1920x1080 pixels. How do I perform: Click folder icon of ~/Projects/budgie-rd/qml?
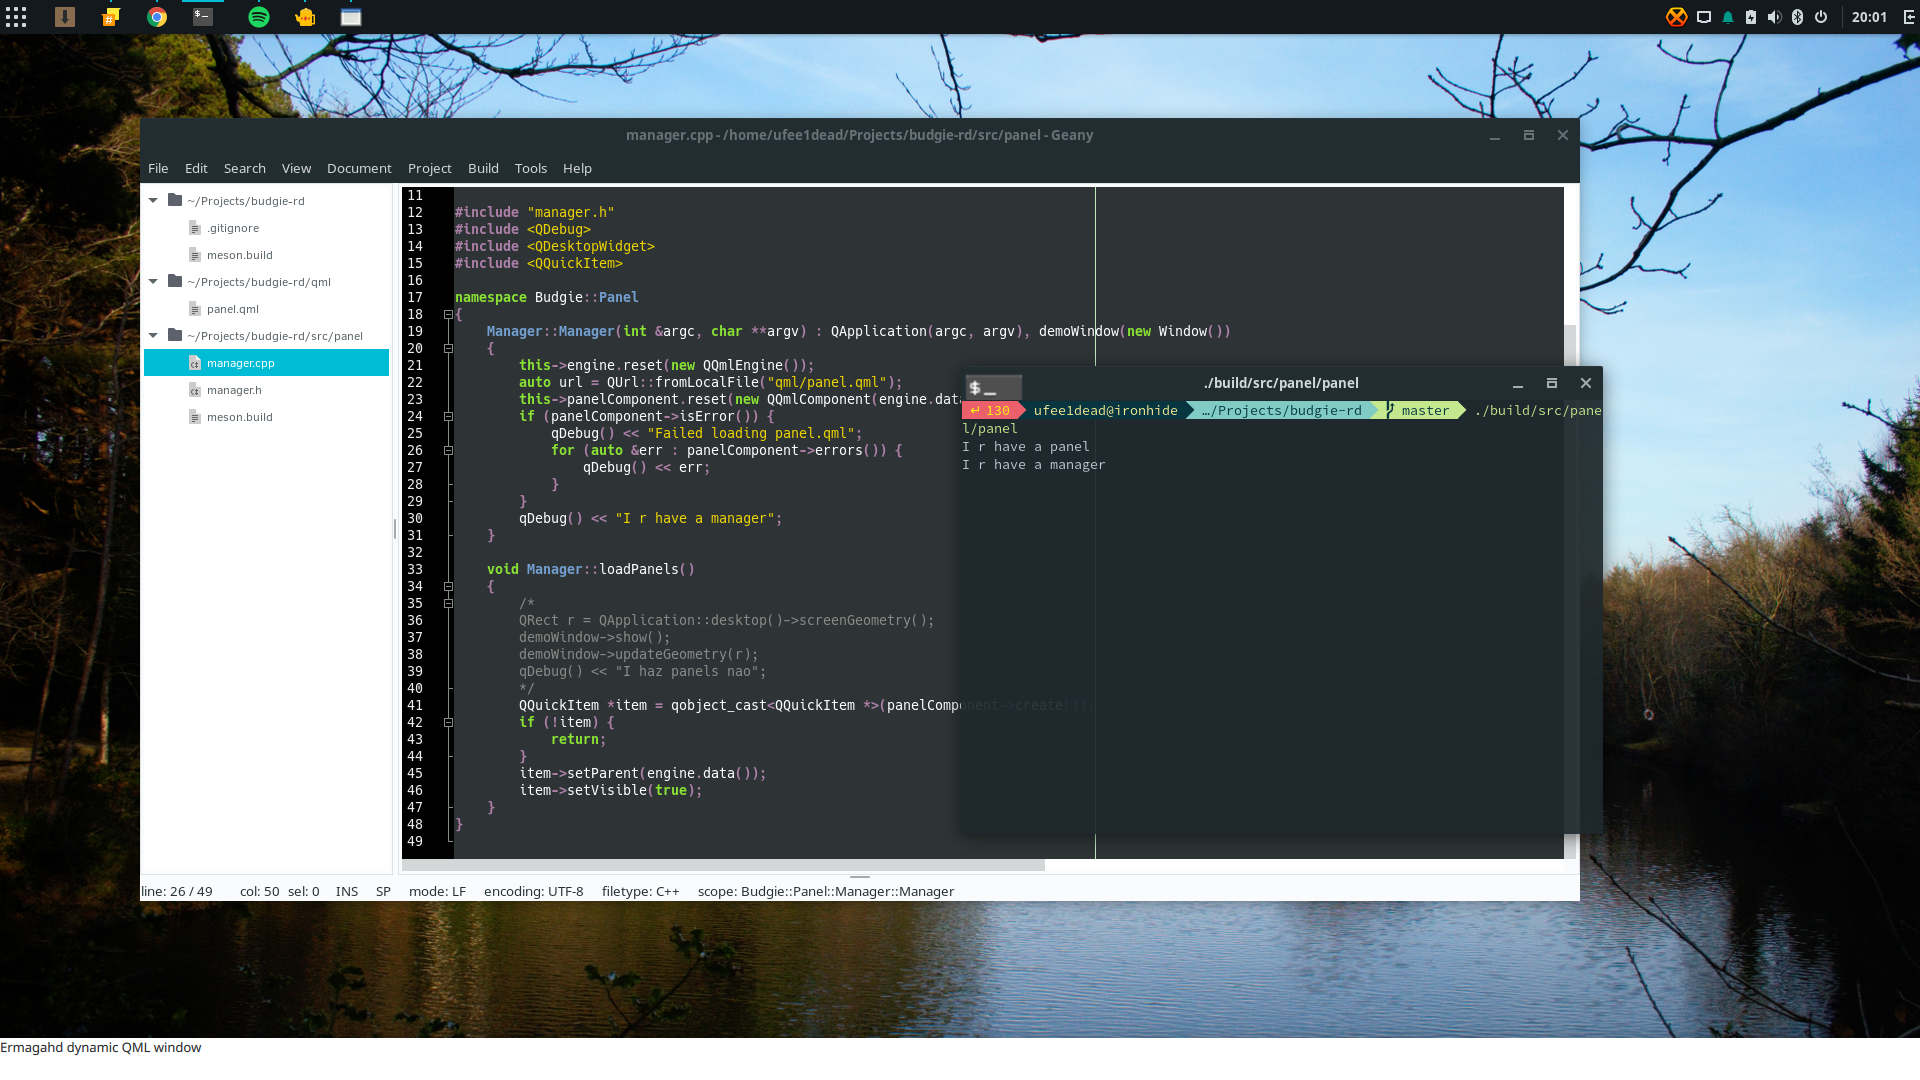[175, 281]
